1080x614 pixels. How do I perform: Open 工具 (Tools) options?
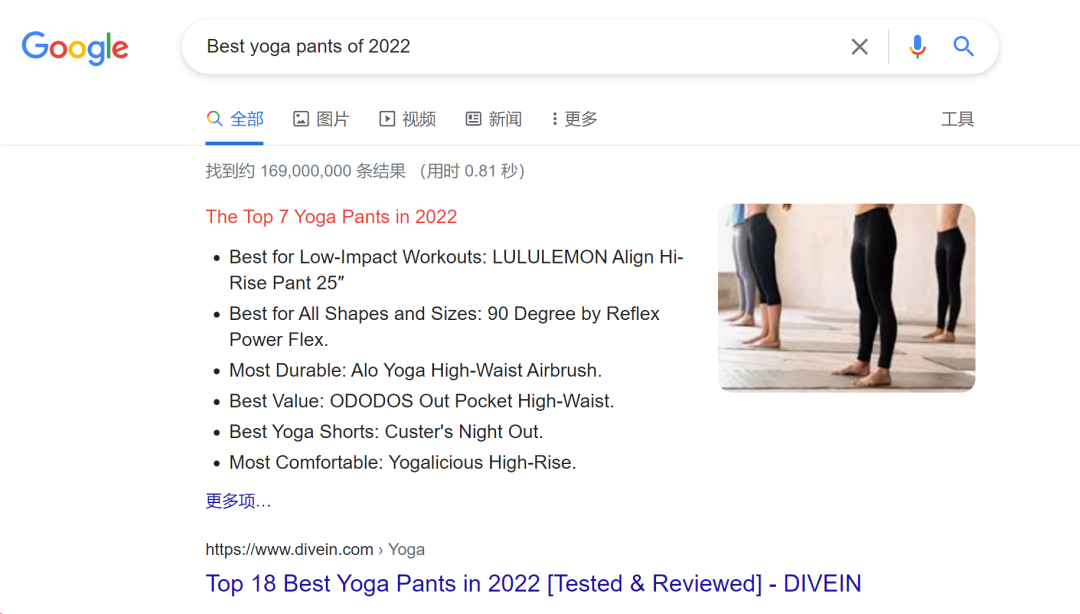[x=957, y=119]
